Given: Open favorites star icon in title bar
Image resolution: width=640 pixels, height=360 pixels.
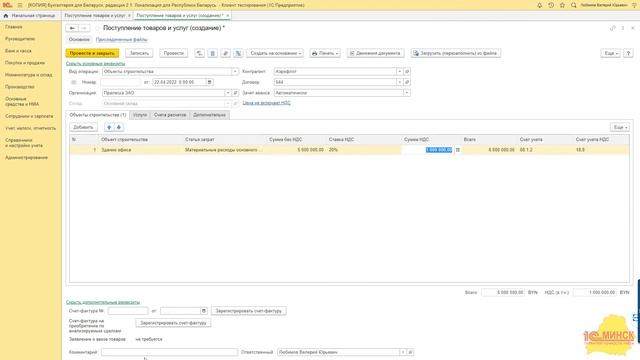Looking at the screenshot, I should click(562, 5).
